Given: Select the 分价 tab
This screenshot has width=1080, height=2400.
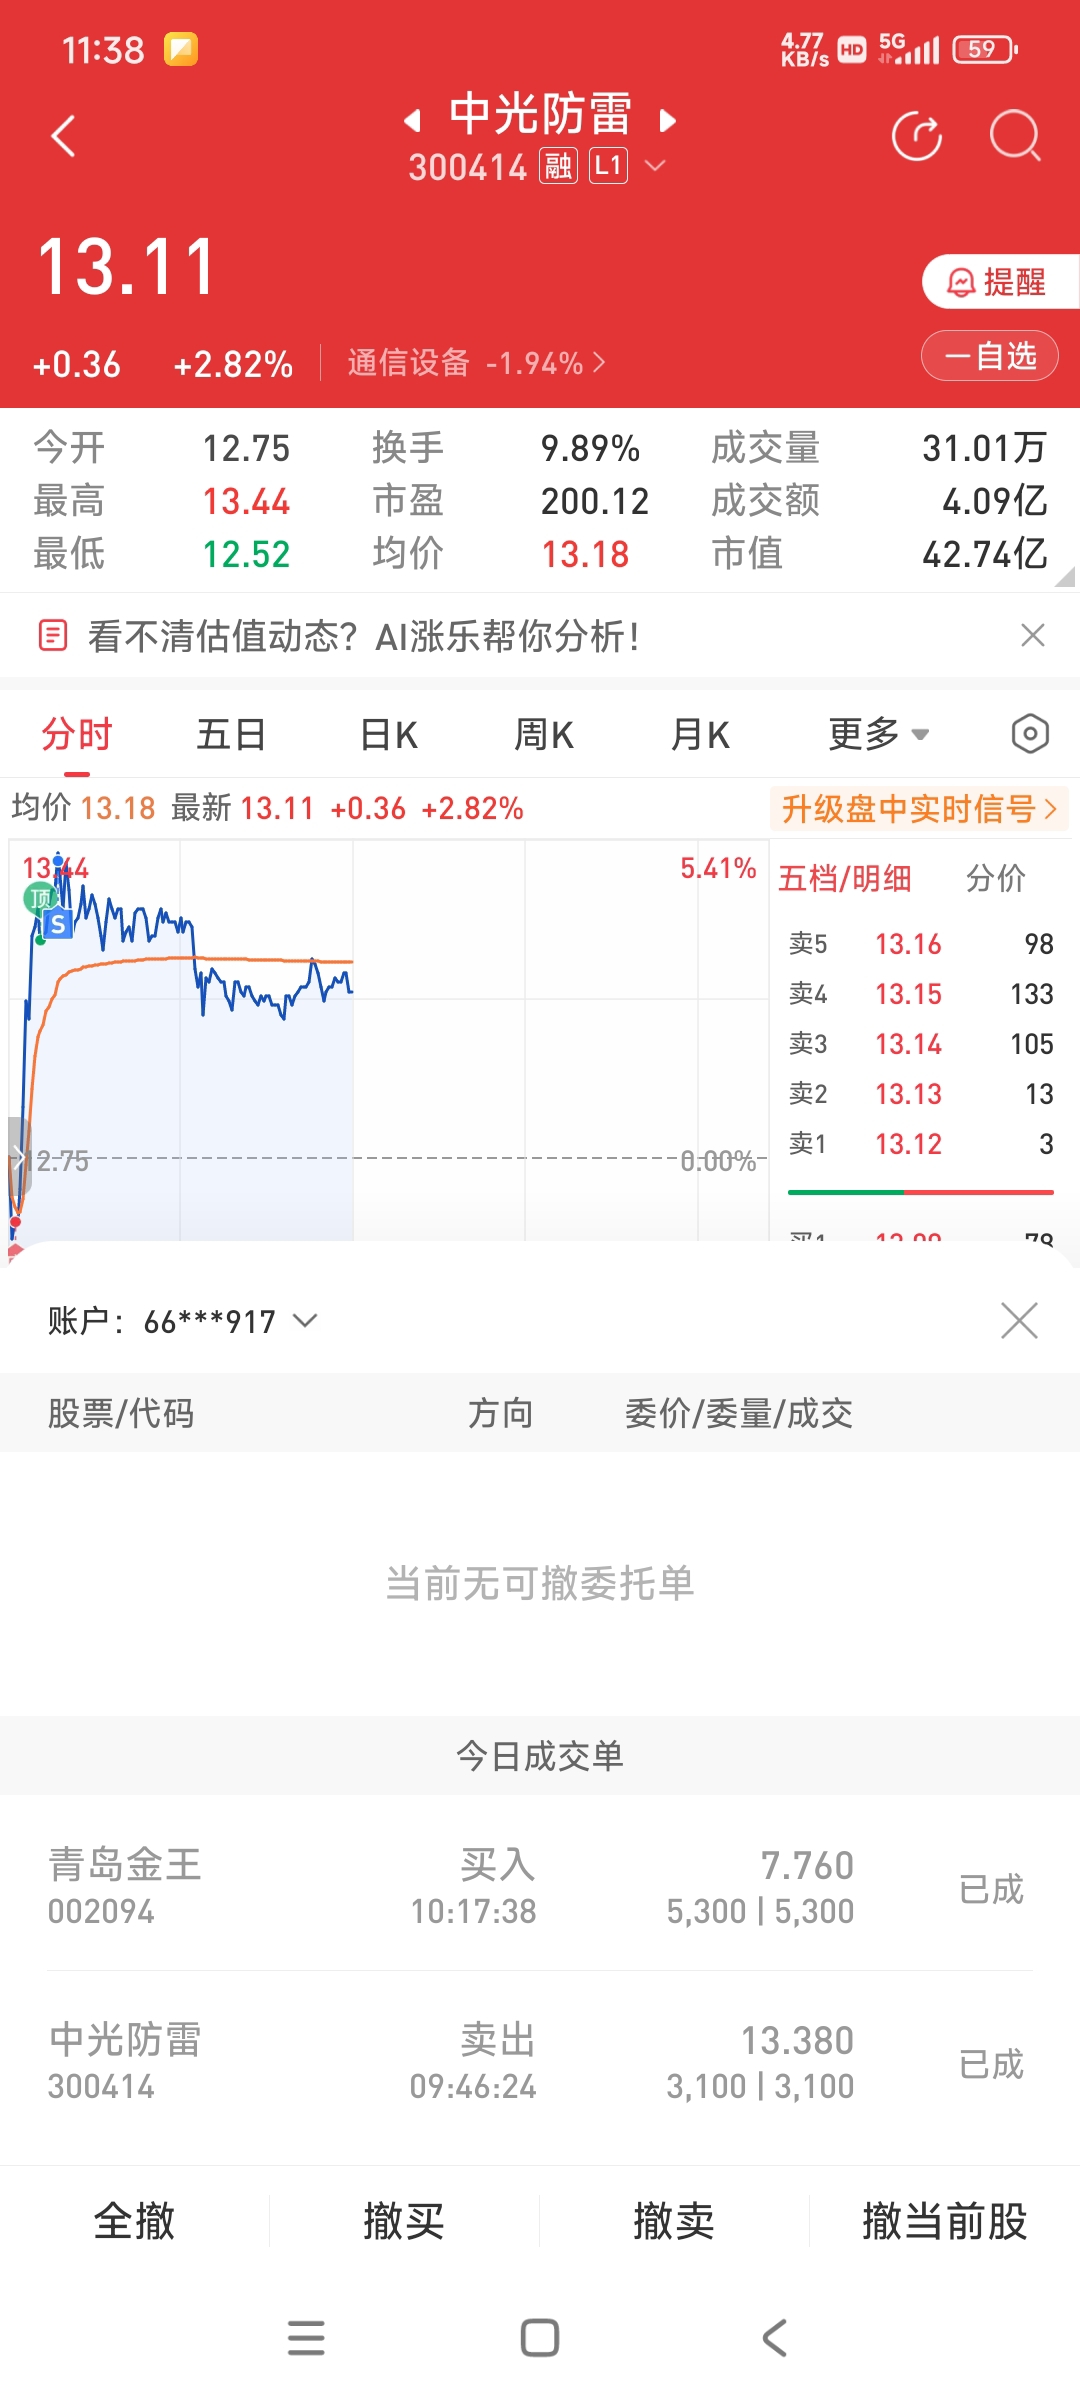Looking at the screenshot, I should 996,879.
